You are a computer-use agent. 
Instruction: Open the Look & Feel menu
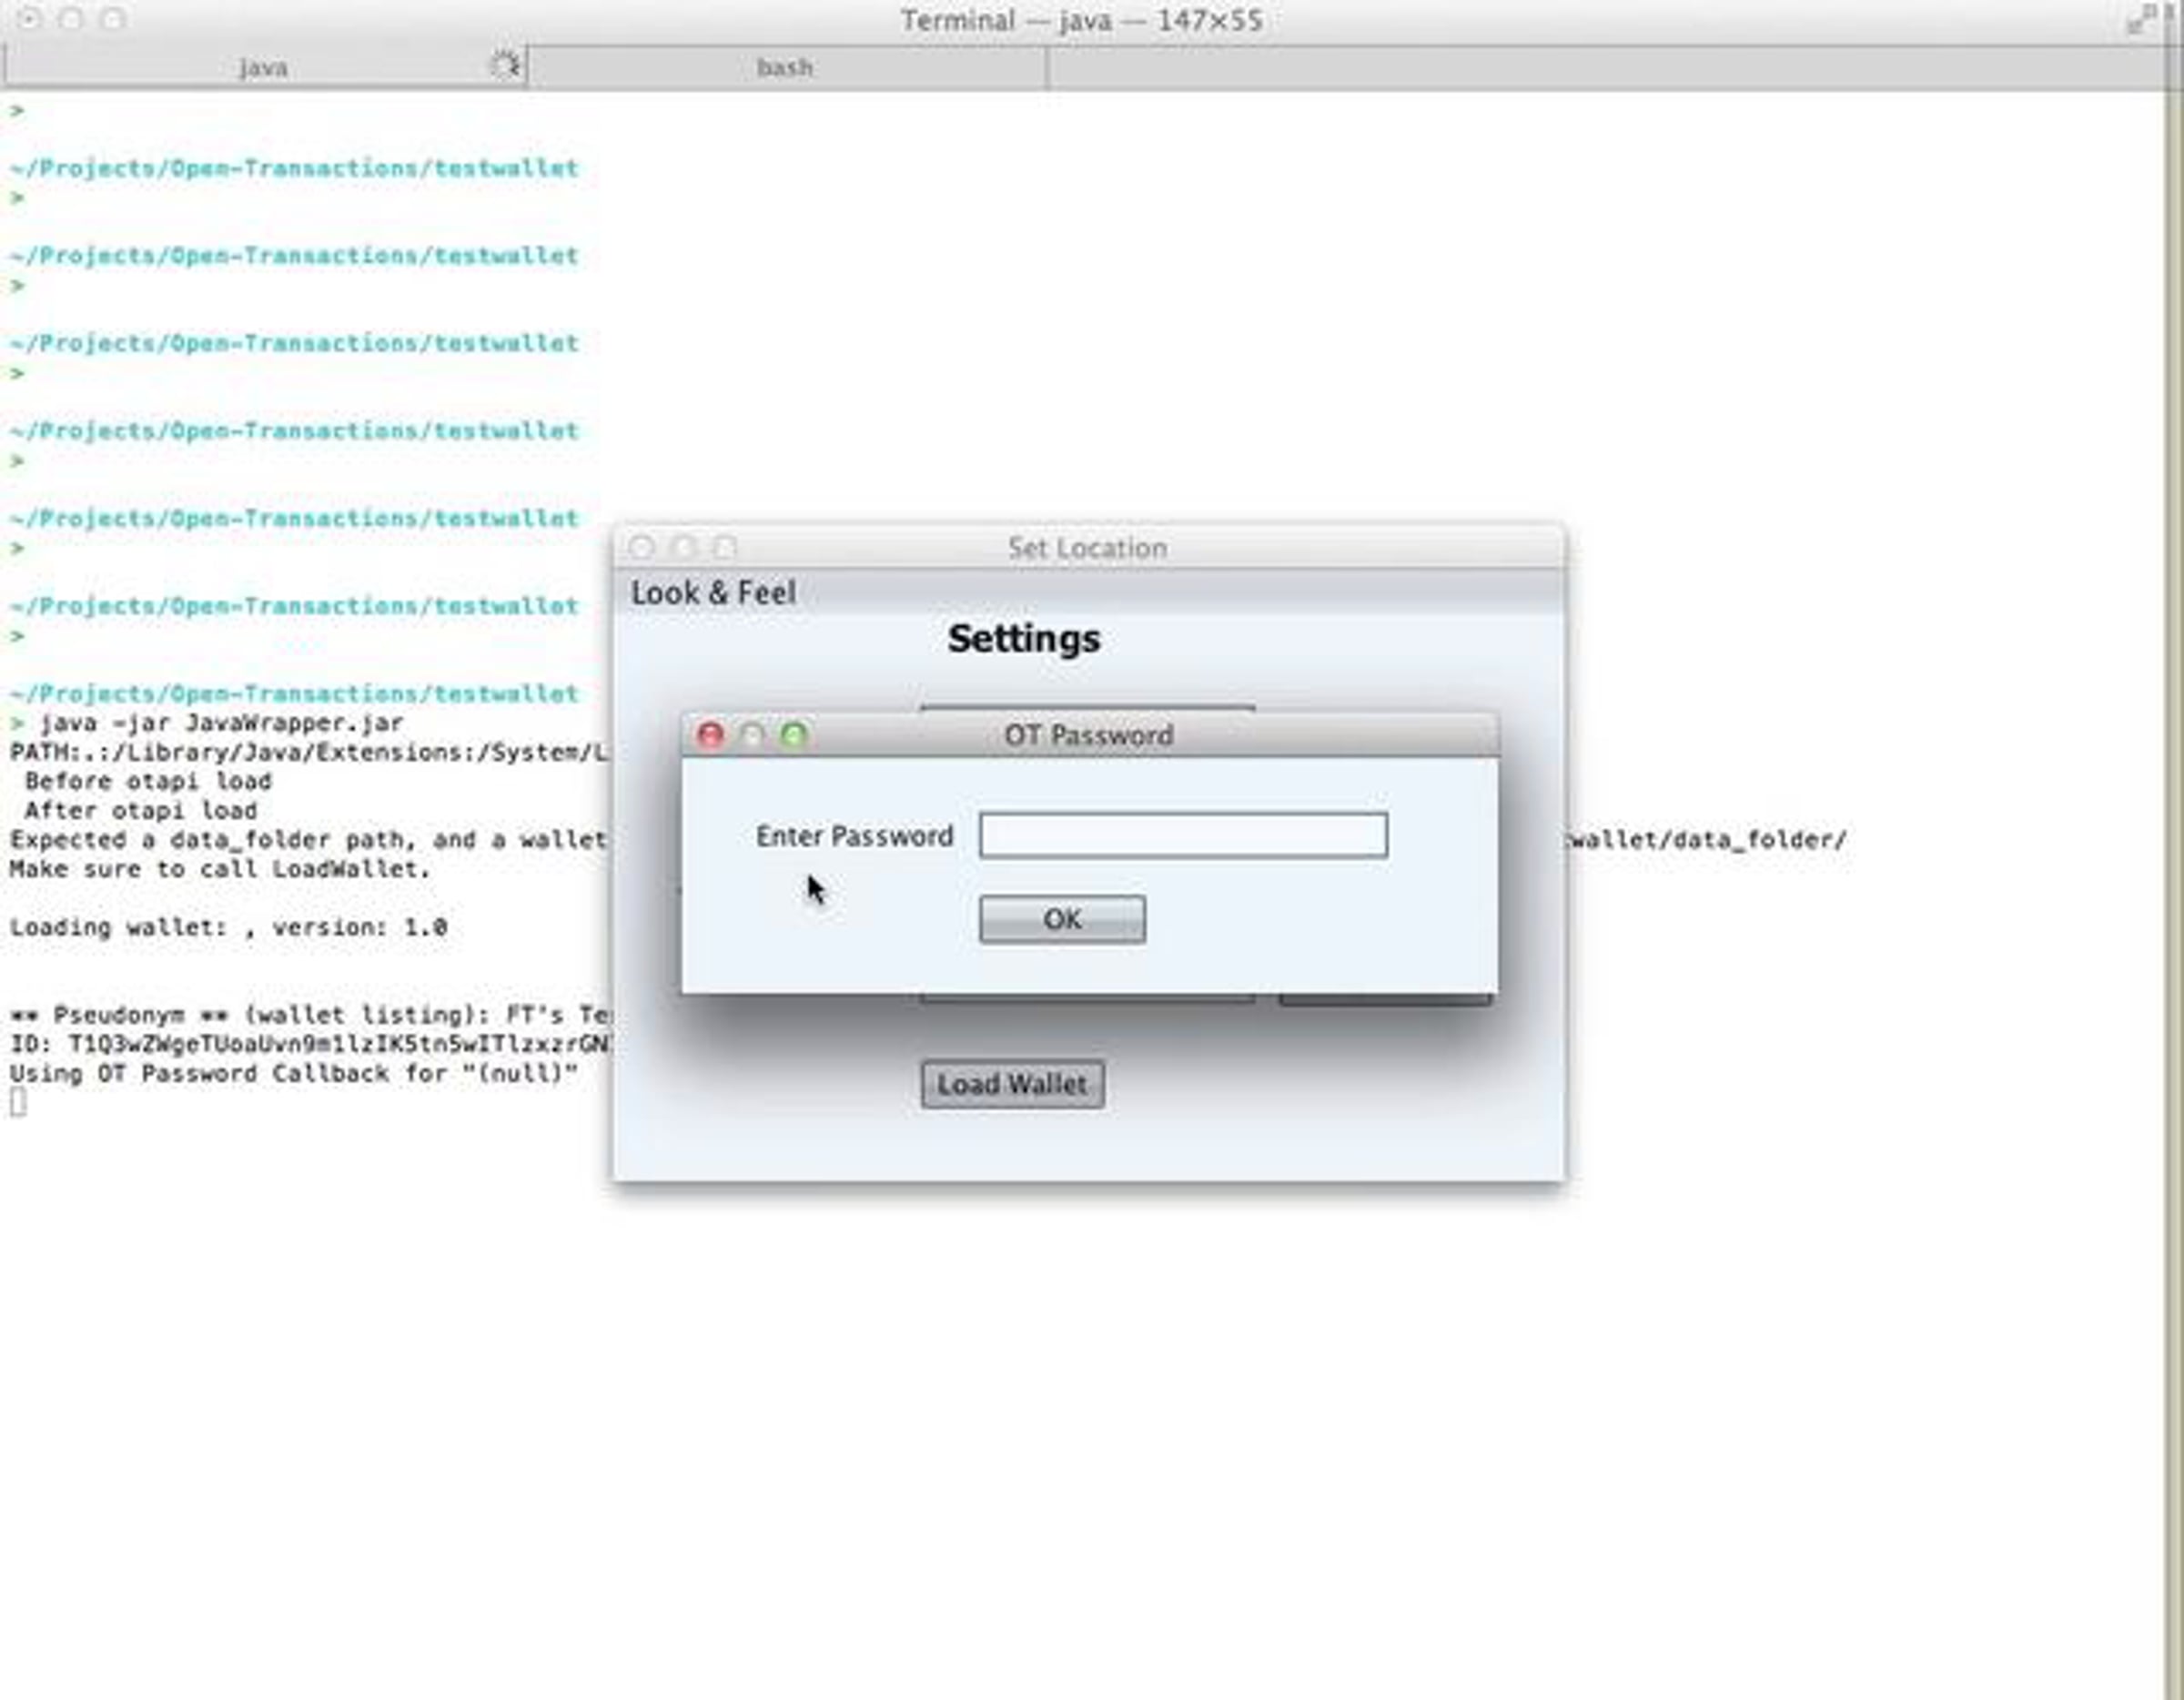[713, 593]
